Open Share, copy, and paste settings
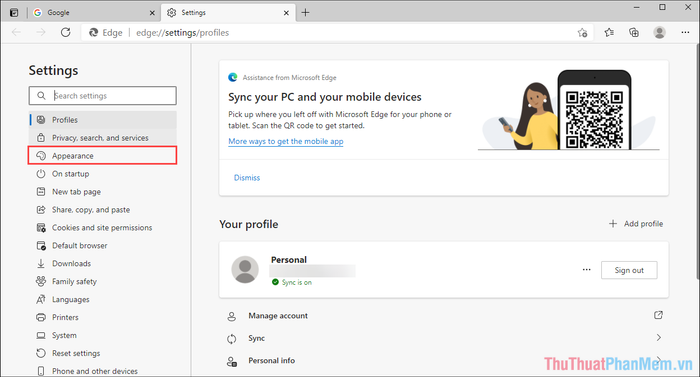 [103, 209]
